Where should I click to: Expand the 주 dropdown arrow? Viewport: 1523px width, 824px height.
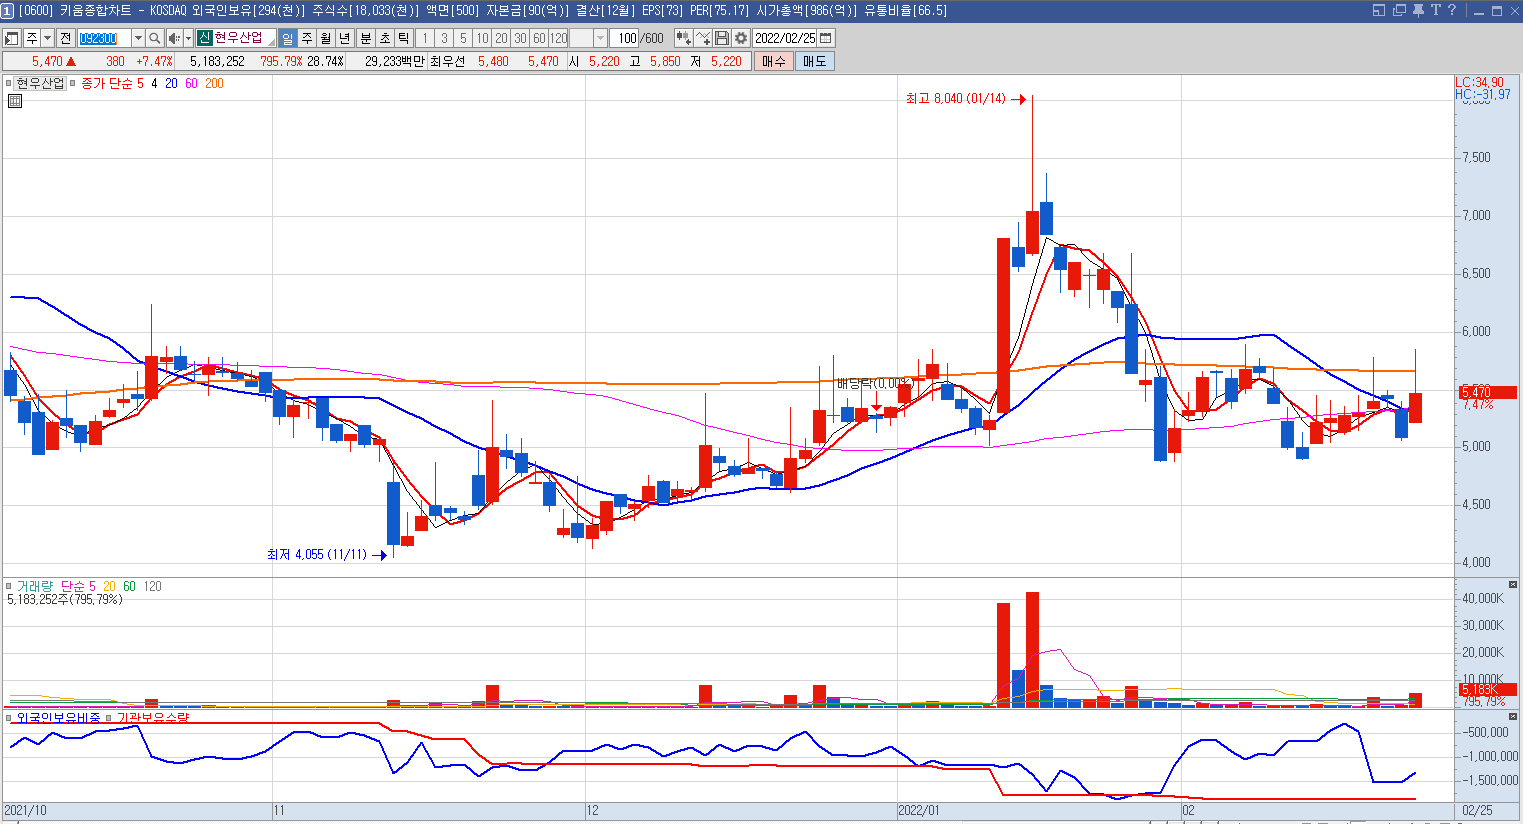47,38
